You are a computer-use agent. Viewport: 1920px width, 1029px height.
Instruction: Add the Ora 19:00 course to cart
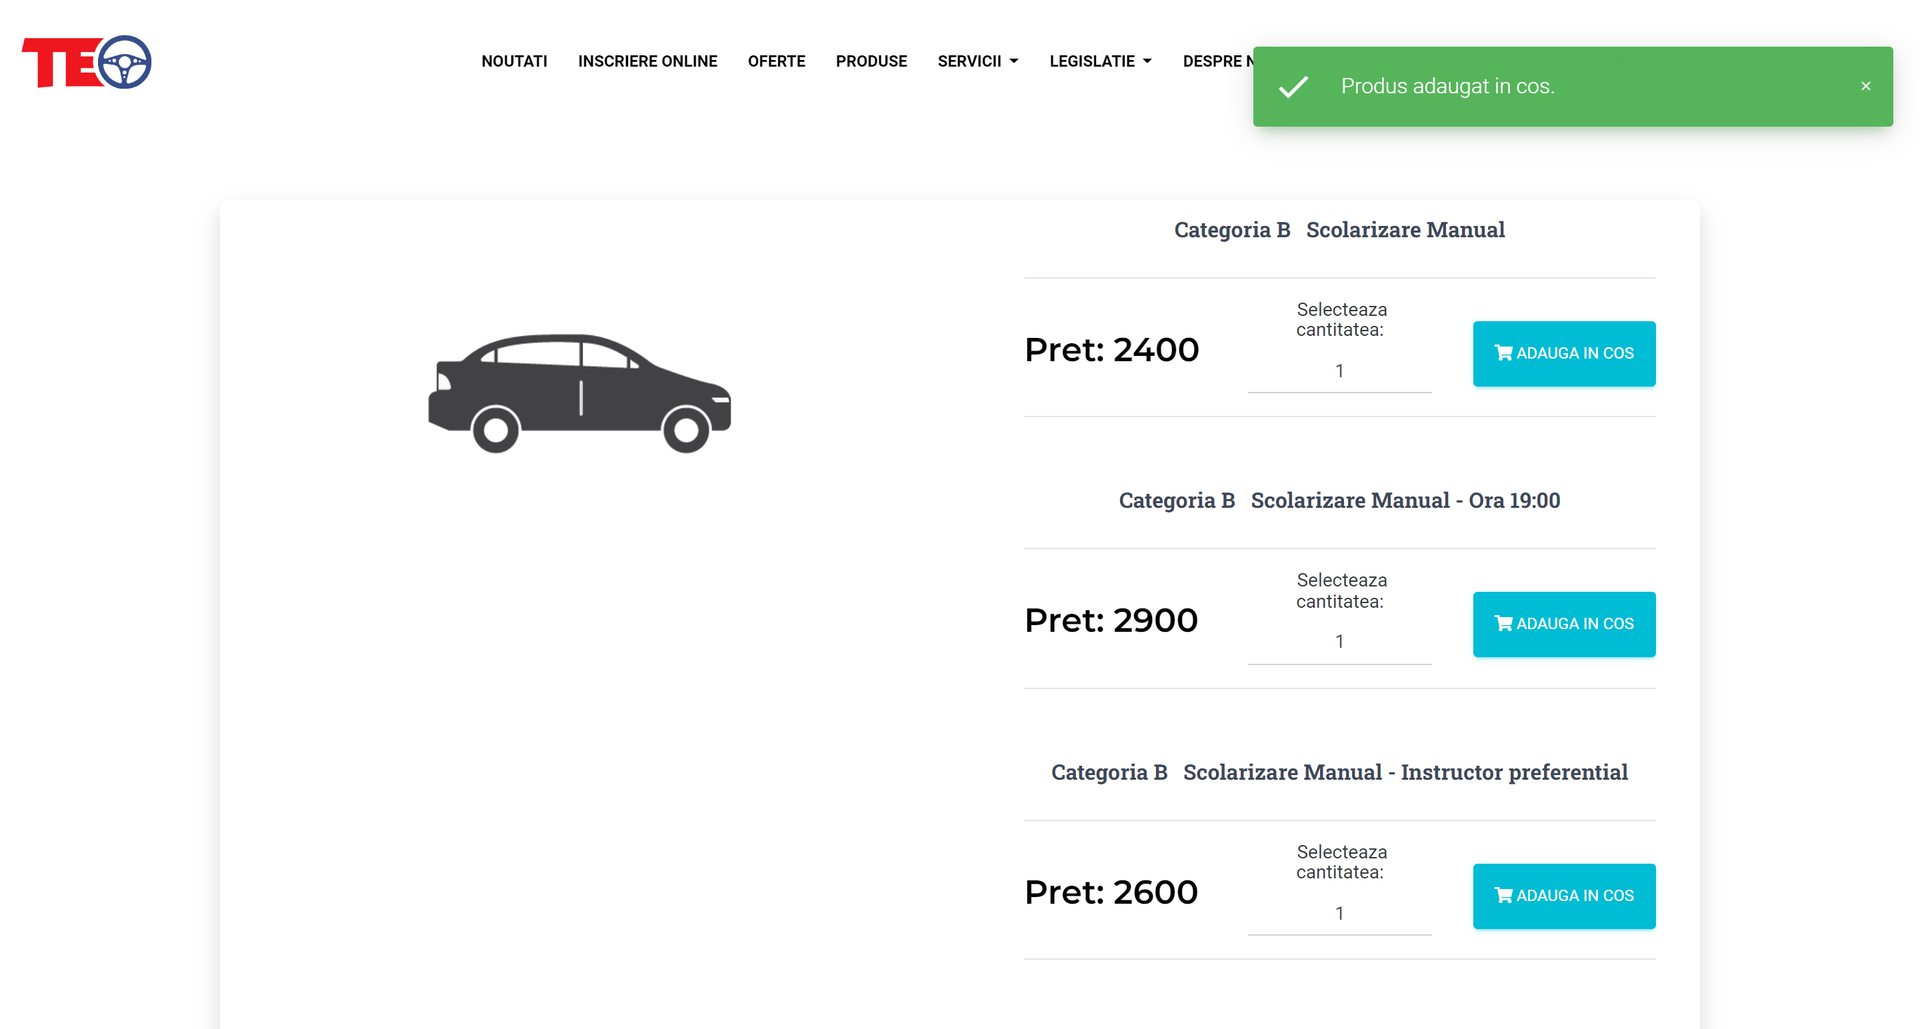point(1563,624)
